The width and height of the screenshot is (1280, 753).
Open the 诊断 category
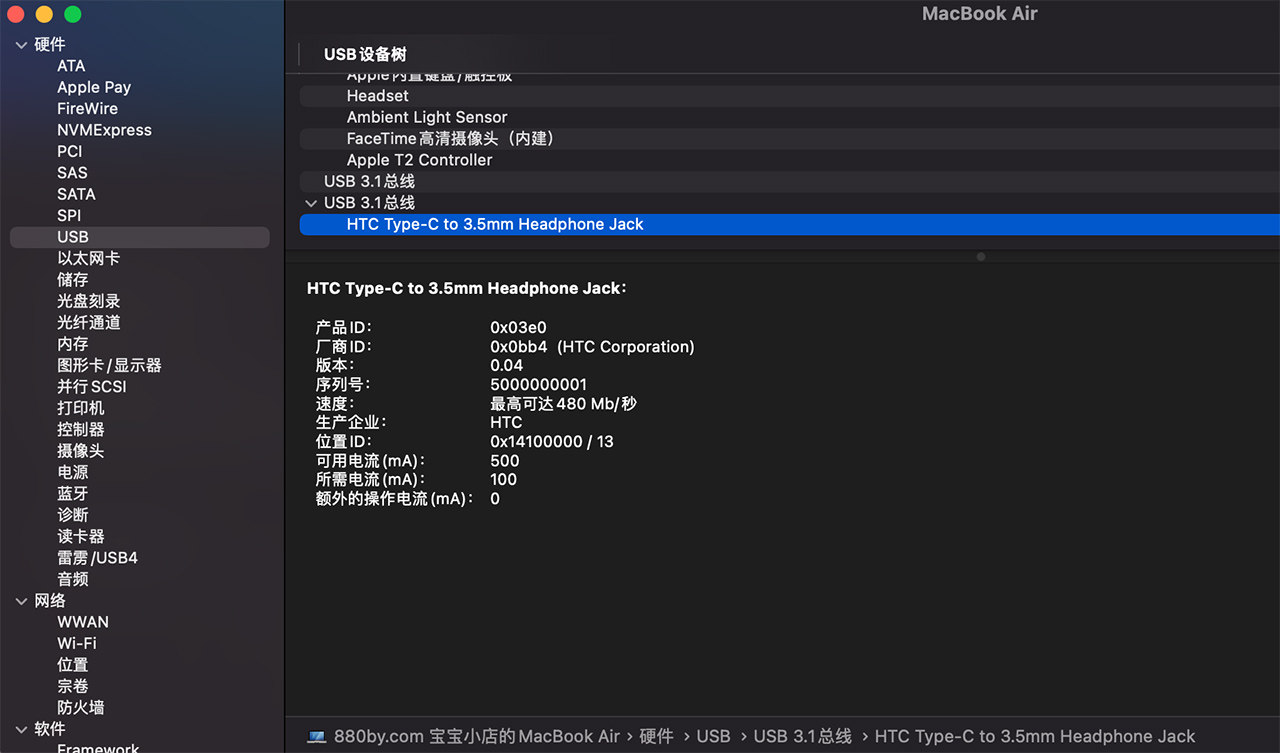click(73, 515)
